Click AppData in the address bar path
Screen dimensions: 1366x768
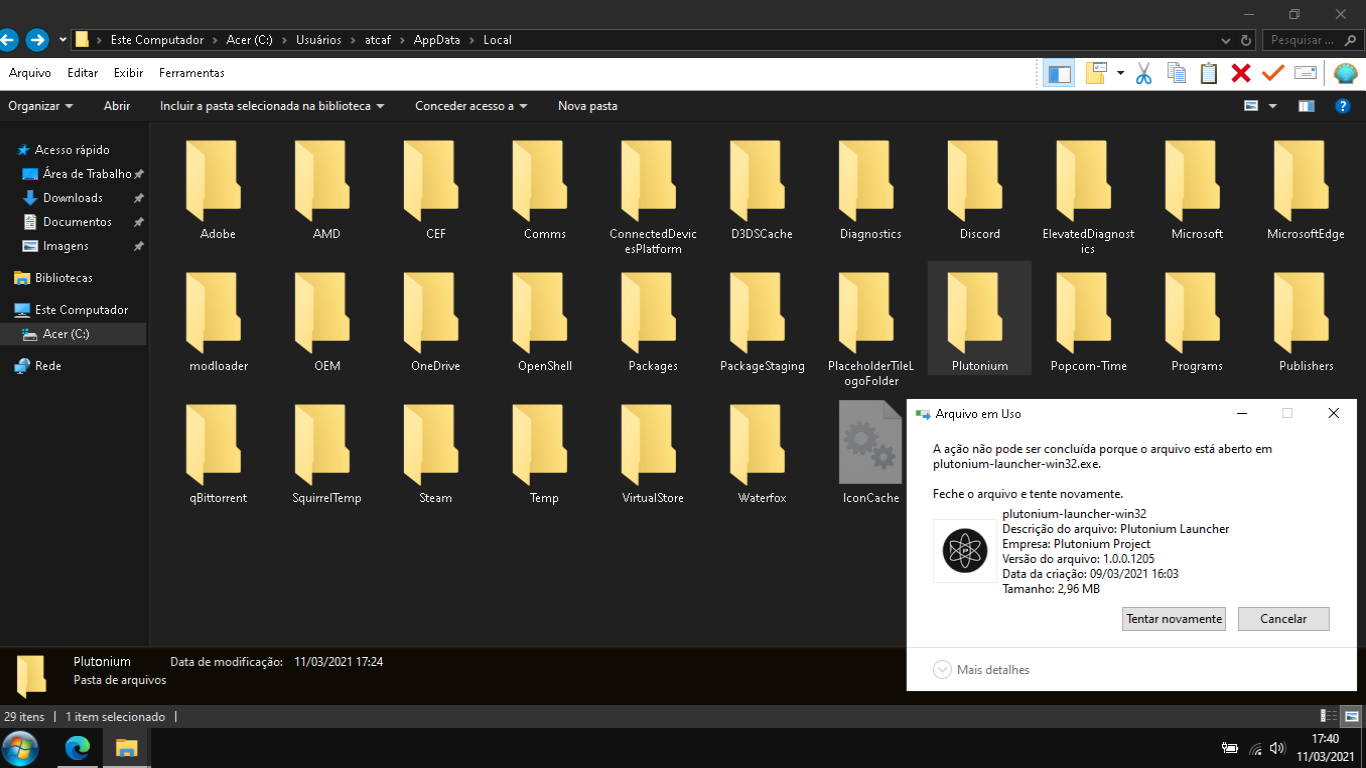pos(437,40)
